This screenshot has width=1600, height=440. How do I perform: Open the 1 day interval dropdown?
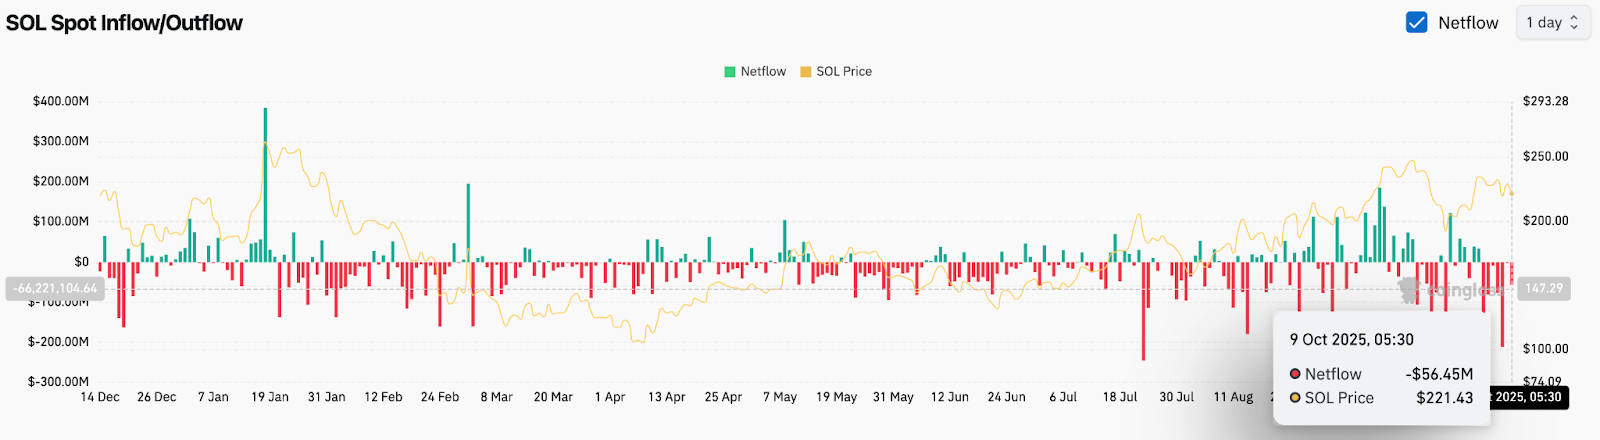point(1551,22)
